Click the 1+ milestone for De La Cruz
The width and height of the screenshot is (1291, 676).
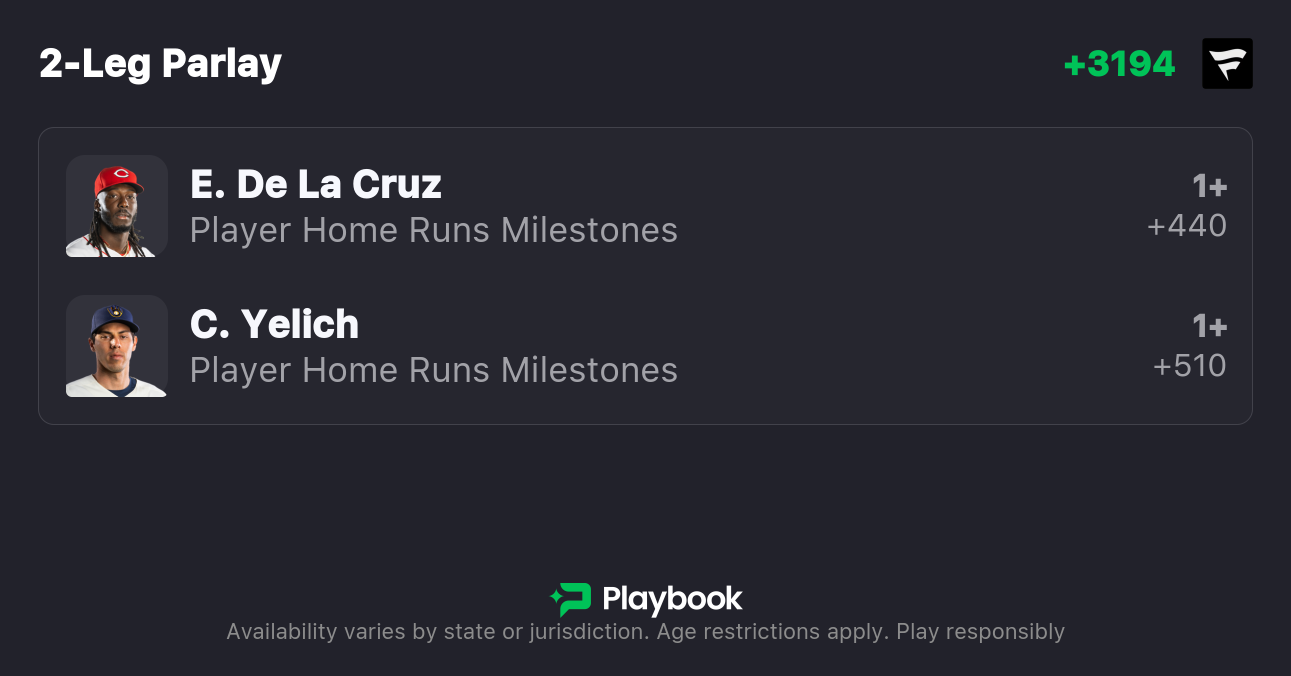click(1209, 186)
